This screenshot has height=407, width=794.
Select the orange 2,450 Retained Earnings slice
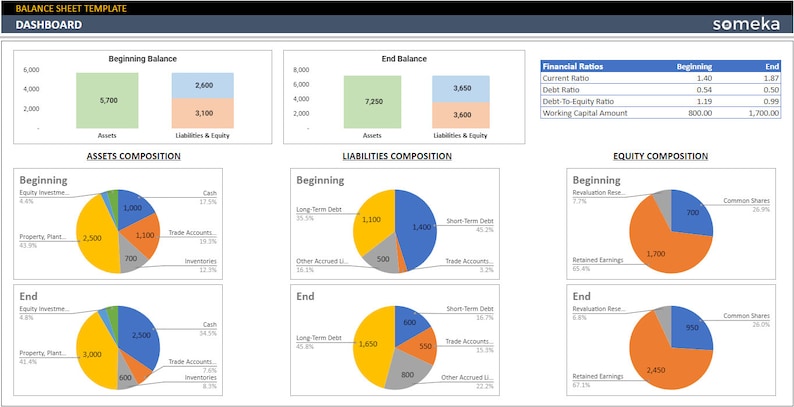coord(656,370)
